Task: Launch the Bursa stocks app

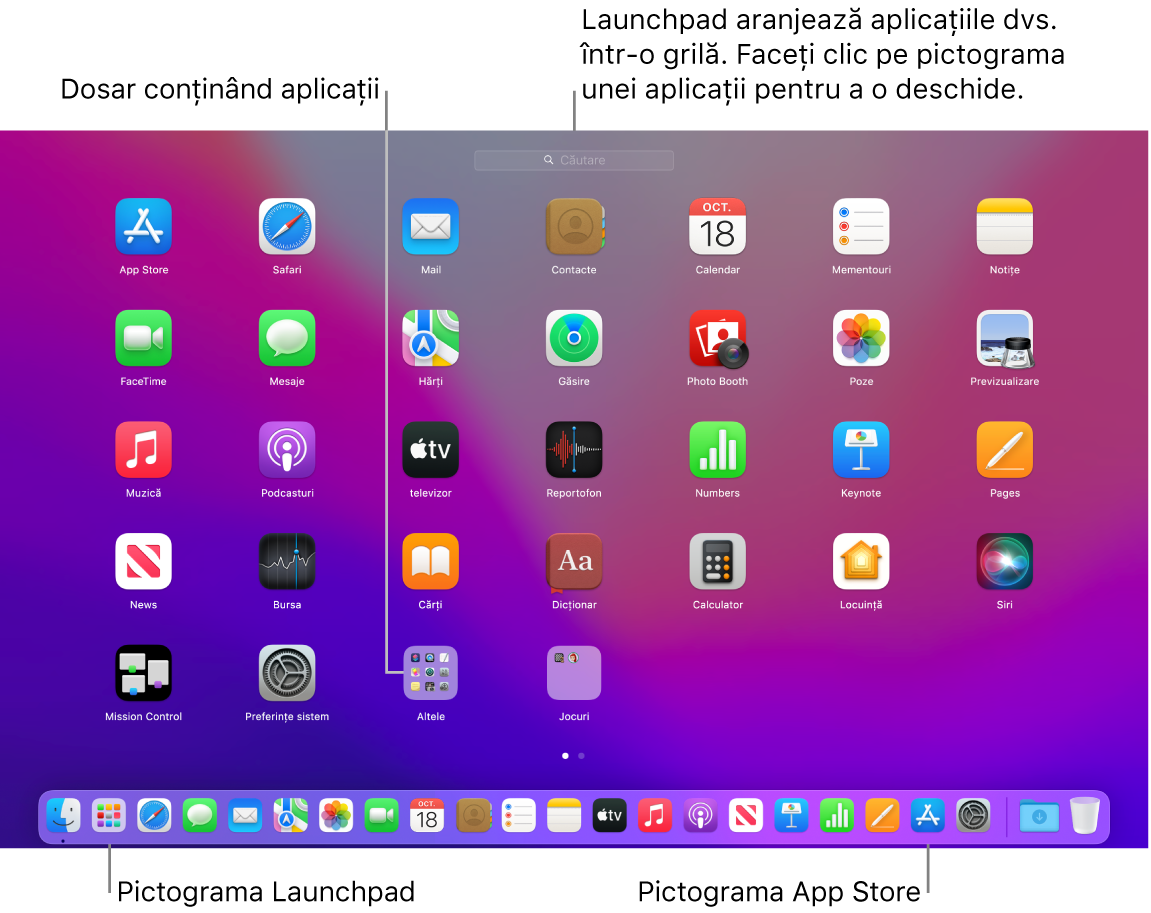Action: pos(286,561)
